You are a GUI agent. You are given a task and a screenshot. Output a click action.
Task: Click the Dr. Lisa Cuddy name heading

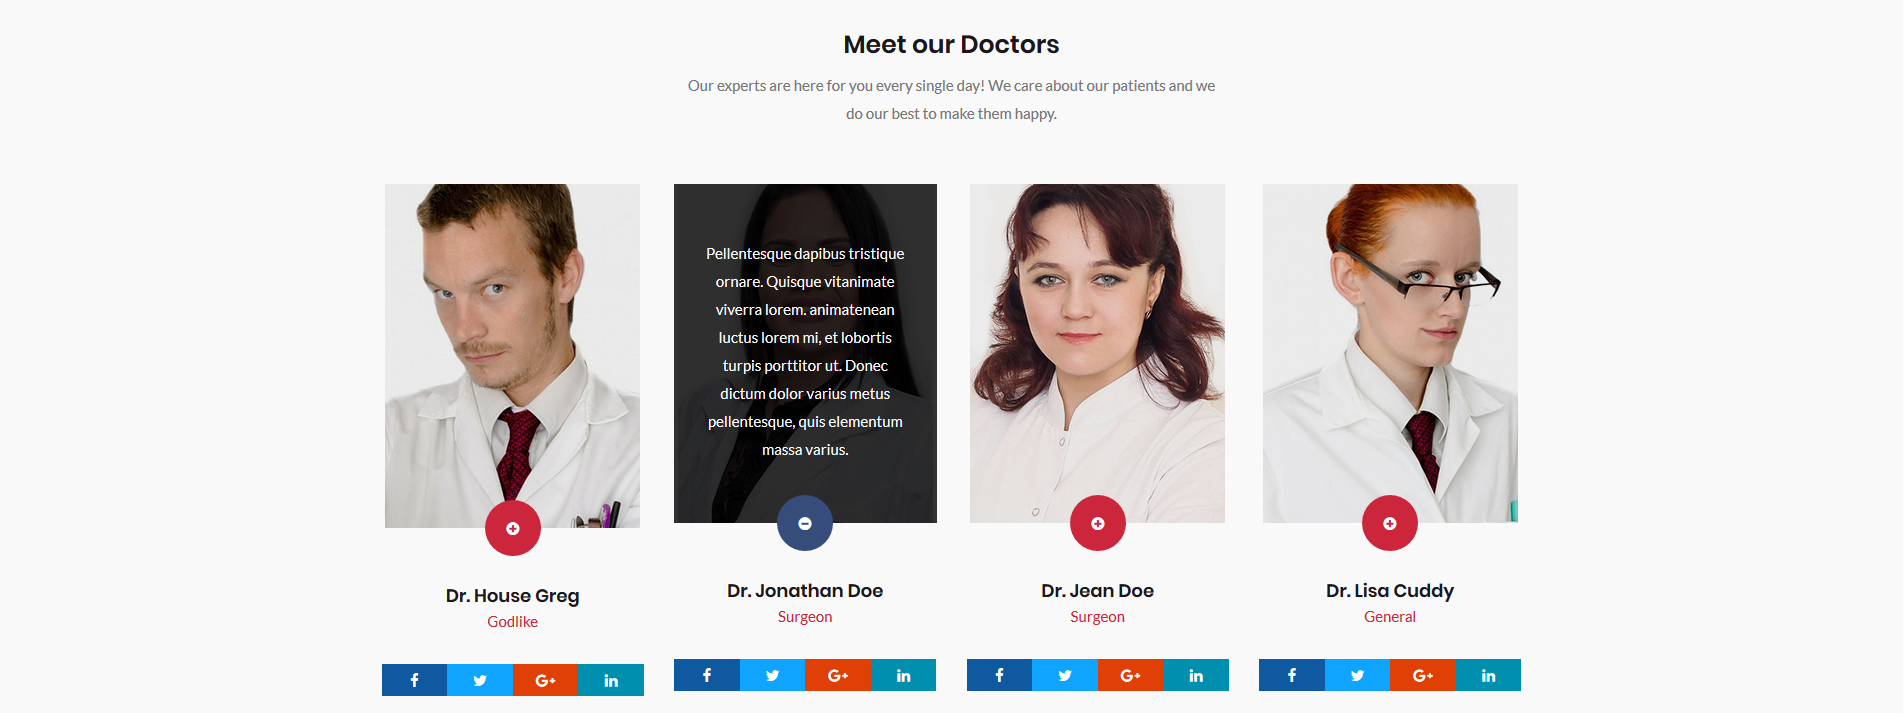(1390, 591)
